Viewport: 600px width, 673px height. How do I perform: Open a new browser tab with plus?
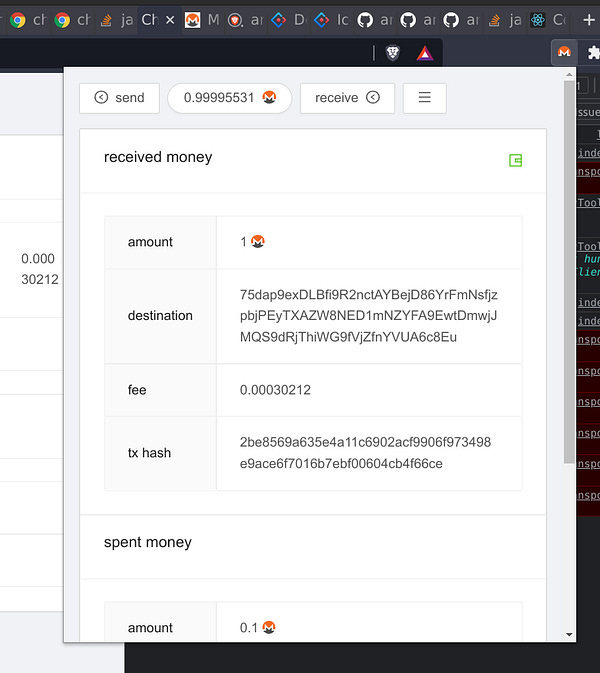tap(589, 20)
